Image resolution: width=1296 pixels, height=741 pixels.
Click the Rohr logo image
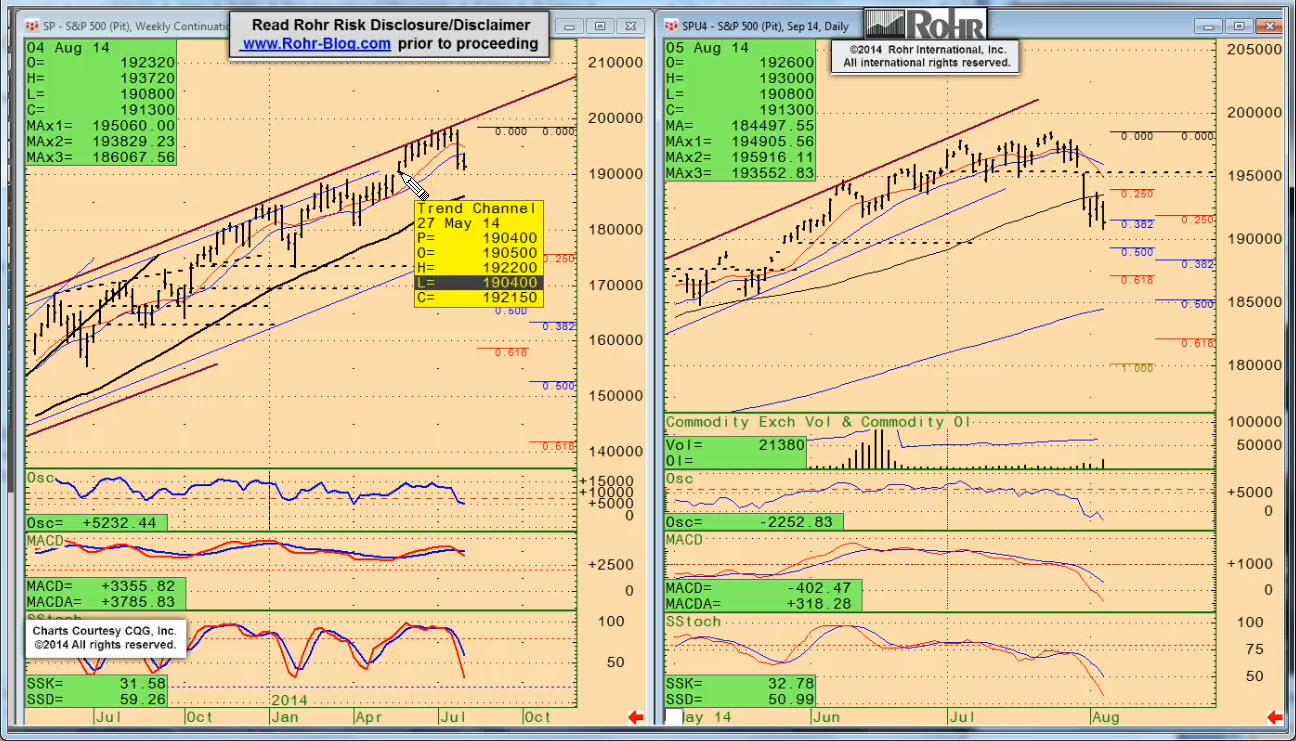point(925,25)
